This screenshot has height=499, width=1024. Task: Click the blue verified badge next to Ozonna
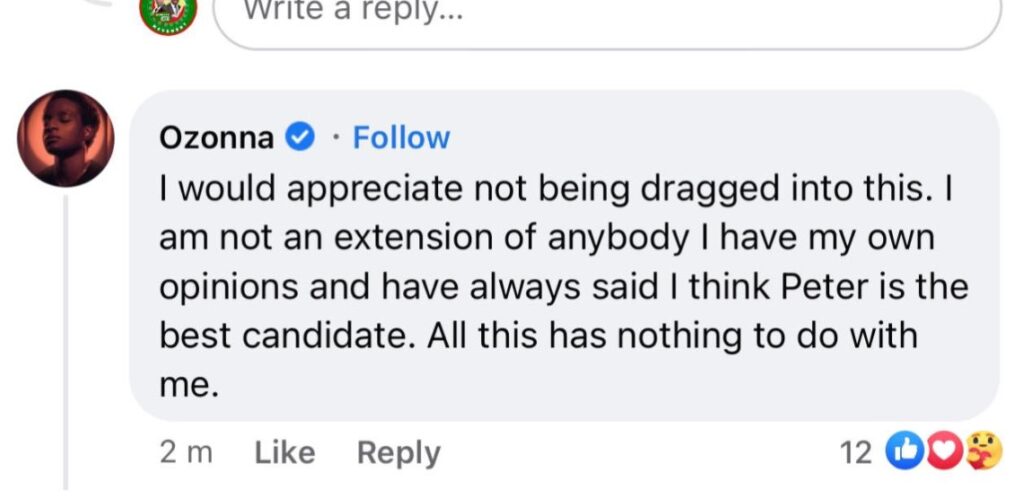(x=300, y=138)
